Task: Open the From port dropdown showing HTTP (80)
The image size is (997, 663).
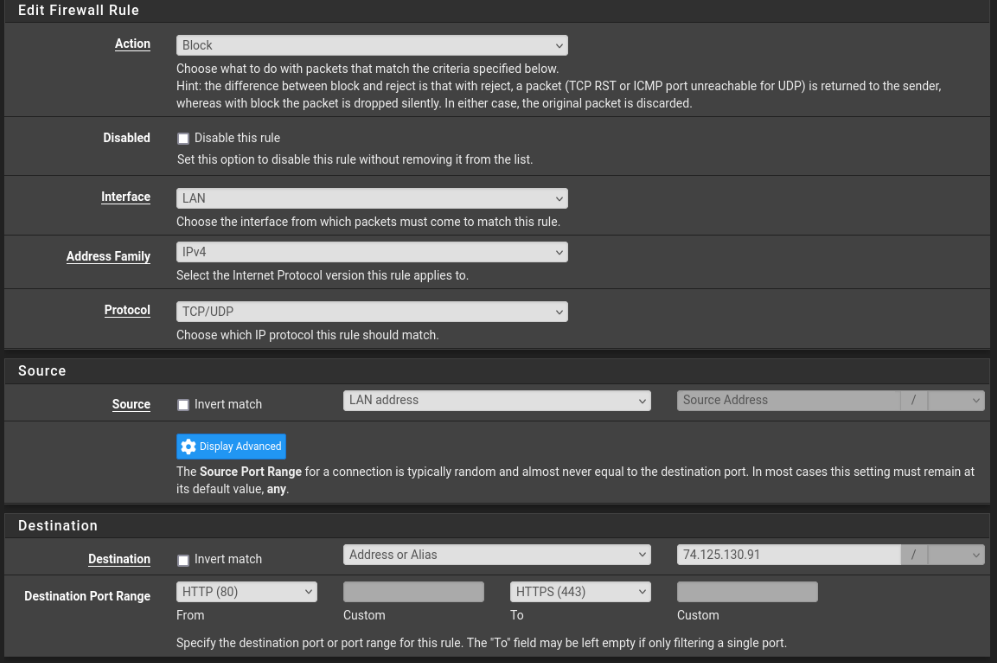Action: [x=246, y=591]
